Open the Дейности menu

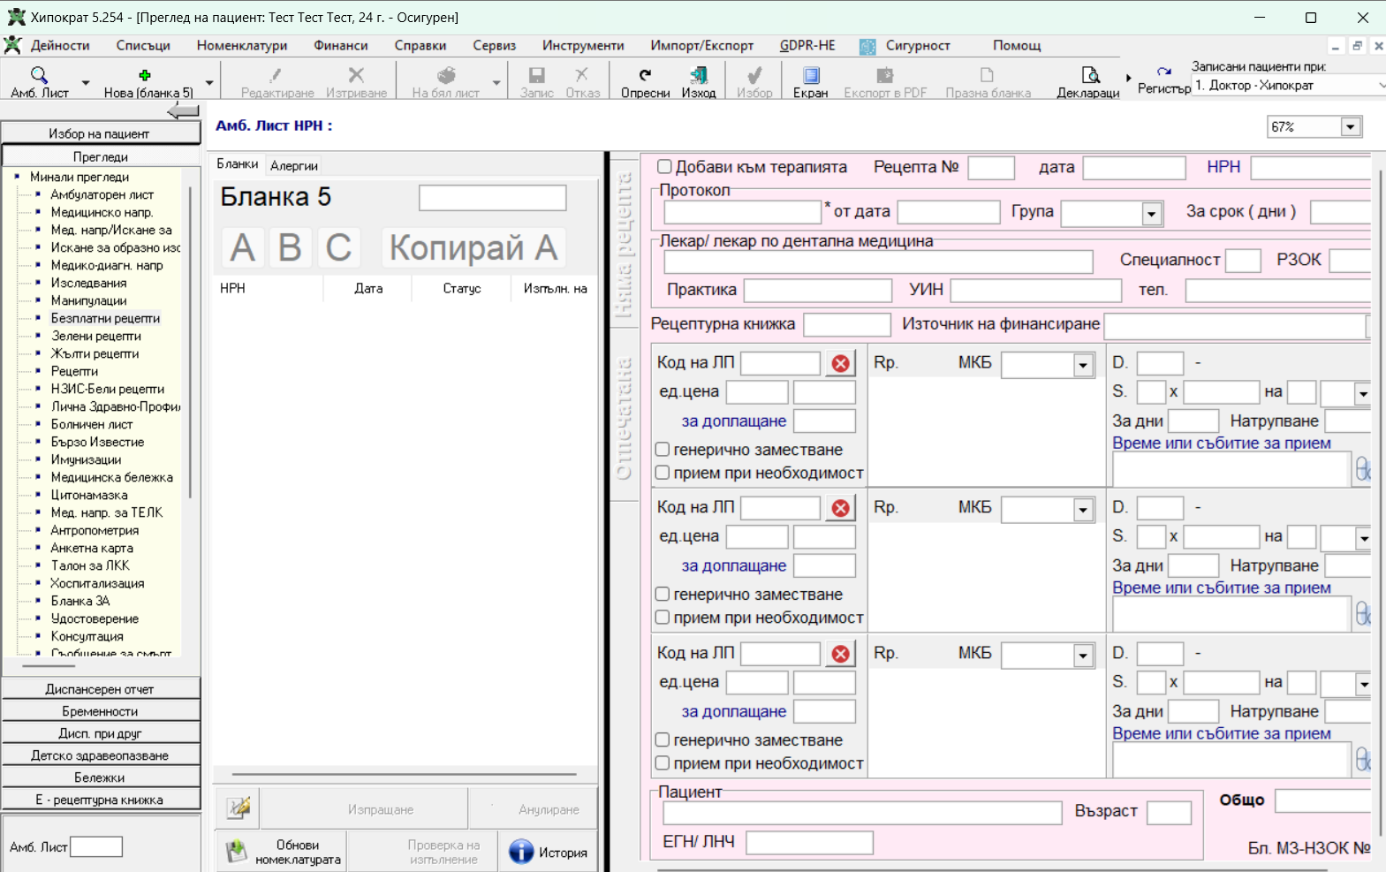click(x=60, y=46)
